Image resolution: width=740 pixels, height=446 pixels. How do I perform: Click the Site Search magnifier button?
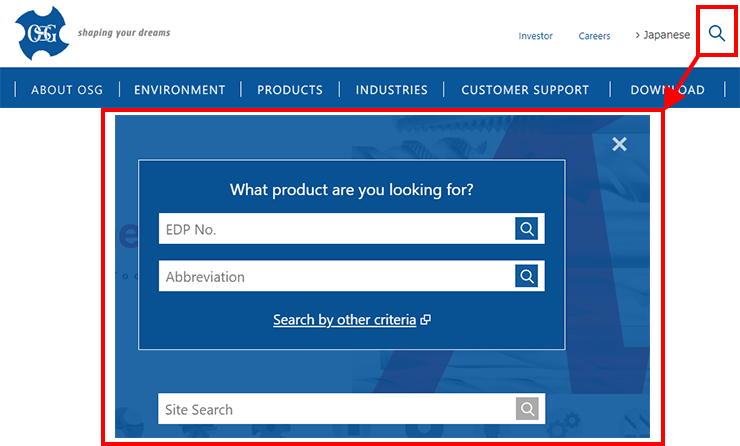click(527, 409)
